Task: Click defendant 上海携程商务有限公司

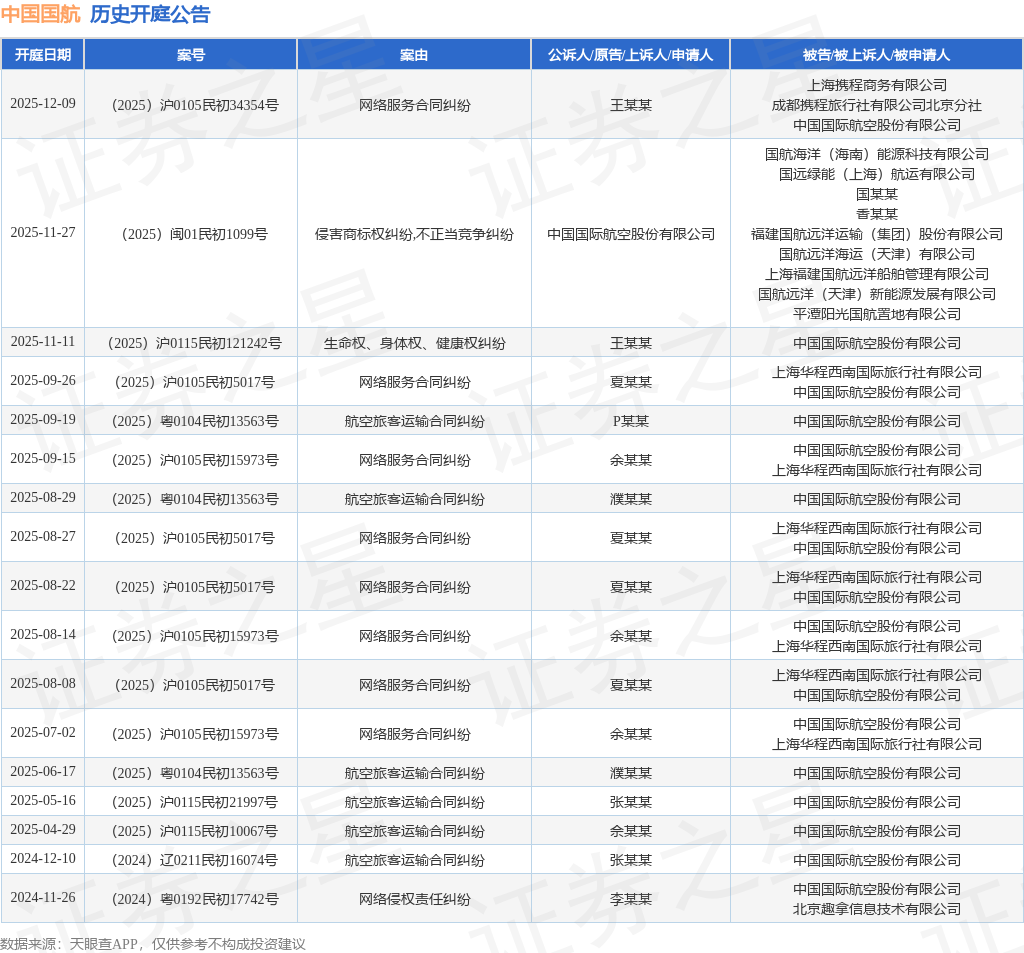Action: (x=876, y=85)
